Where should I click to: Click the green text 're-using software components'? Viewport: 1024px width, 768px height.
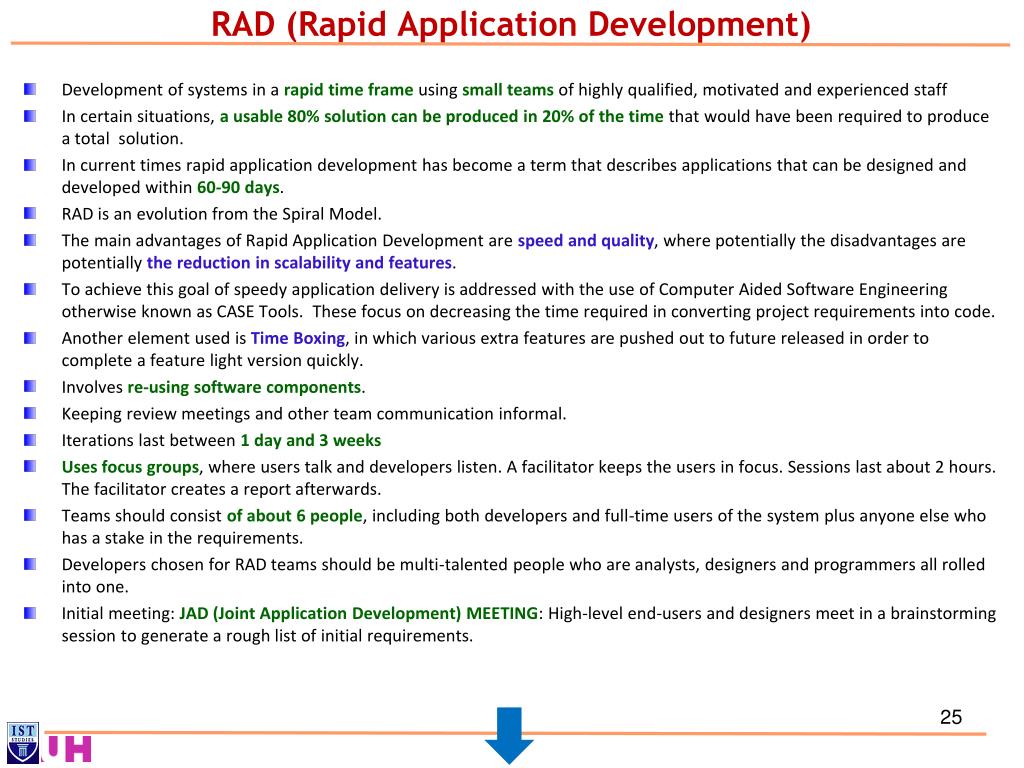tap(244, 387)
